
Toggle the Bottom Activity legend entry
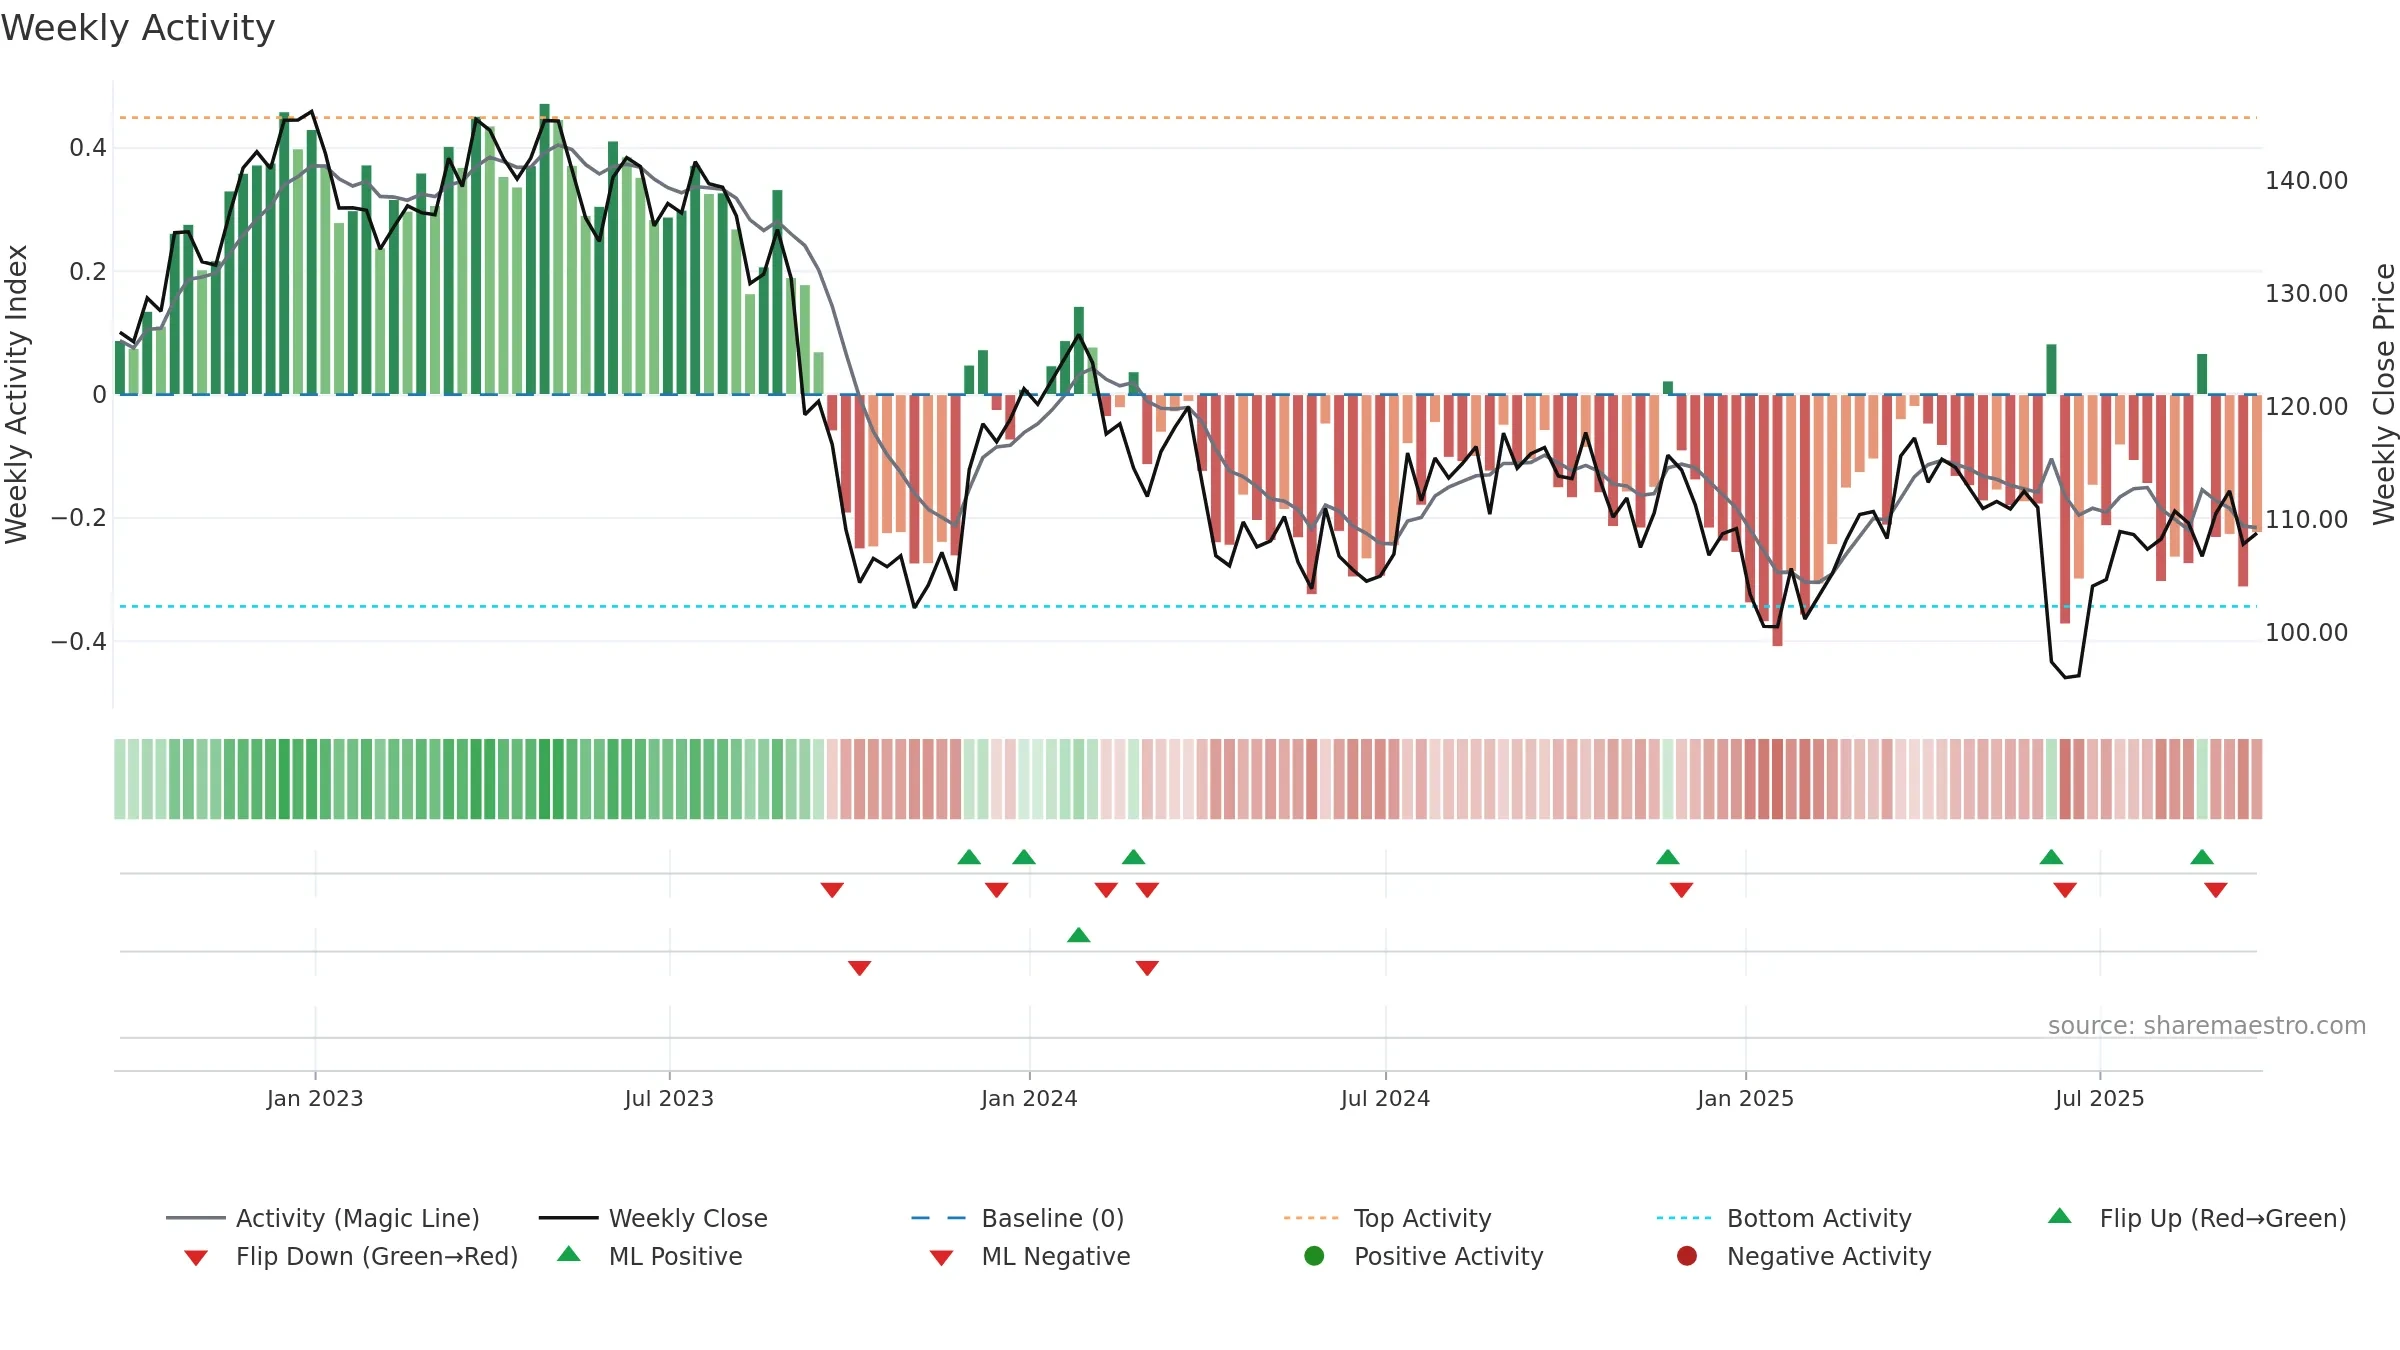[1784, 1218]
